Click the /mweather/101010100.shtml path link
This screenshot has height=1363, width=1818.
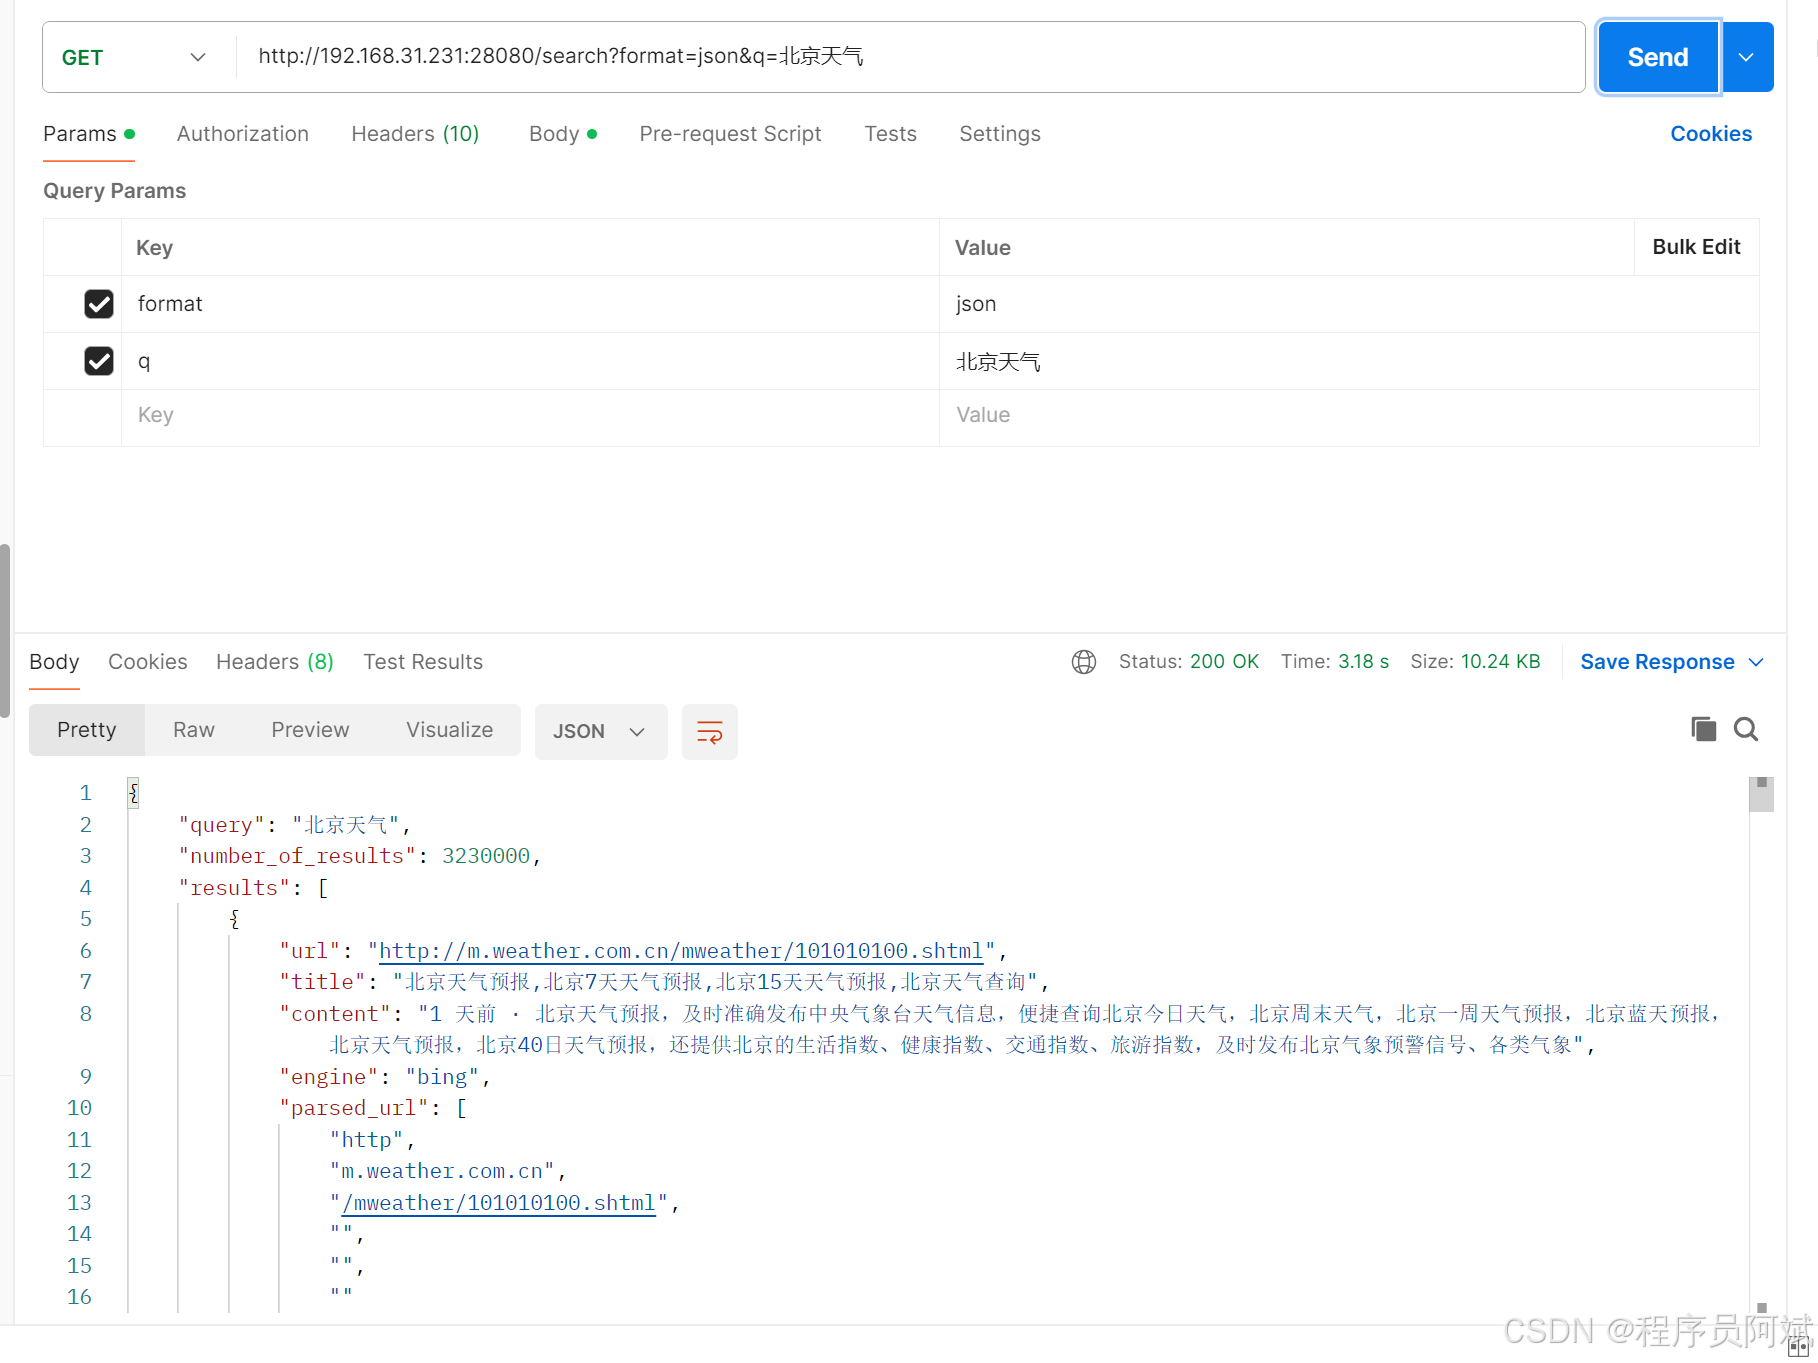pos(498,1203)
